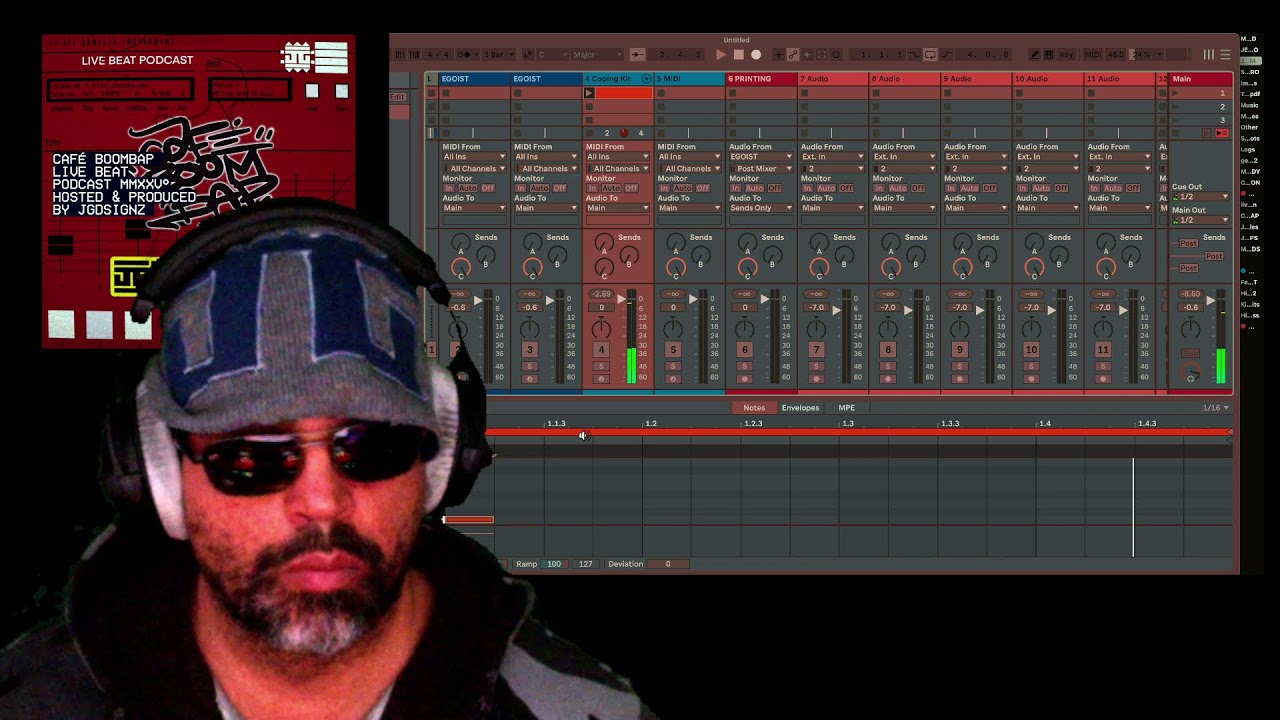Click Send A knob on 4 Coping Kit
1280x720 pixels.
tap(604, 244)
